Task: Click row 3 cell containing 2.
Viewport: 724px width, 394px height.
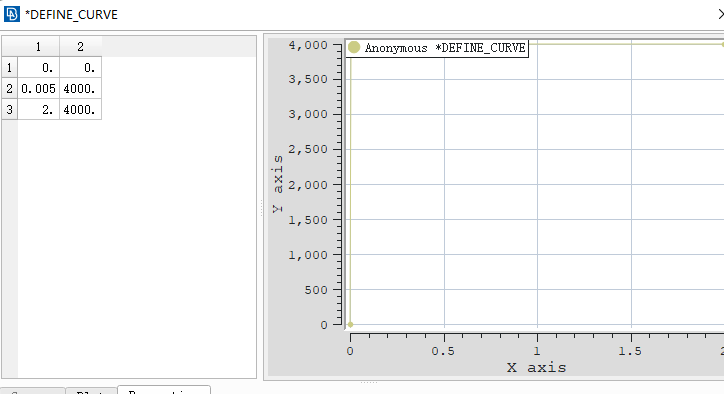Action: 38,110
